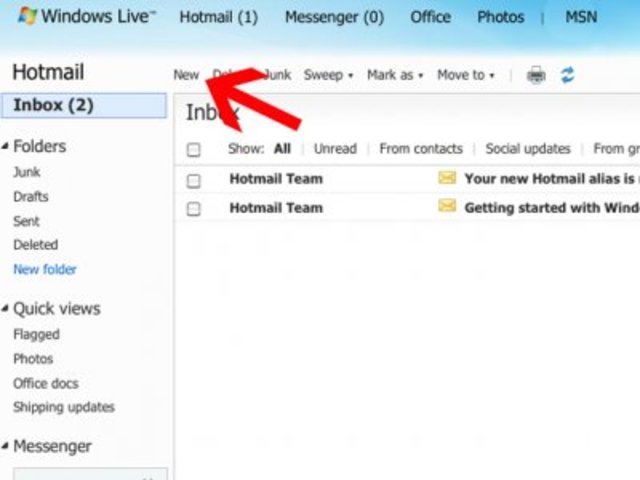The width and height of the screenshot is (640, 480).
Task: Click the Windows Live logo
Action: 87,16
